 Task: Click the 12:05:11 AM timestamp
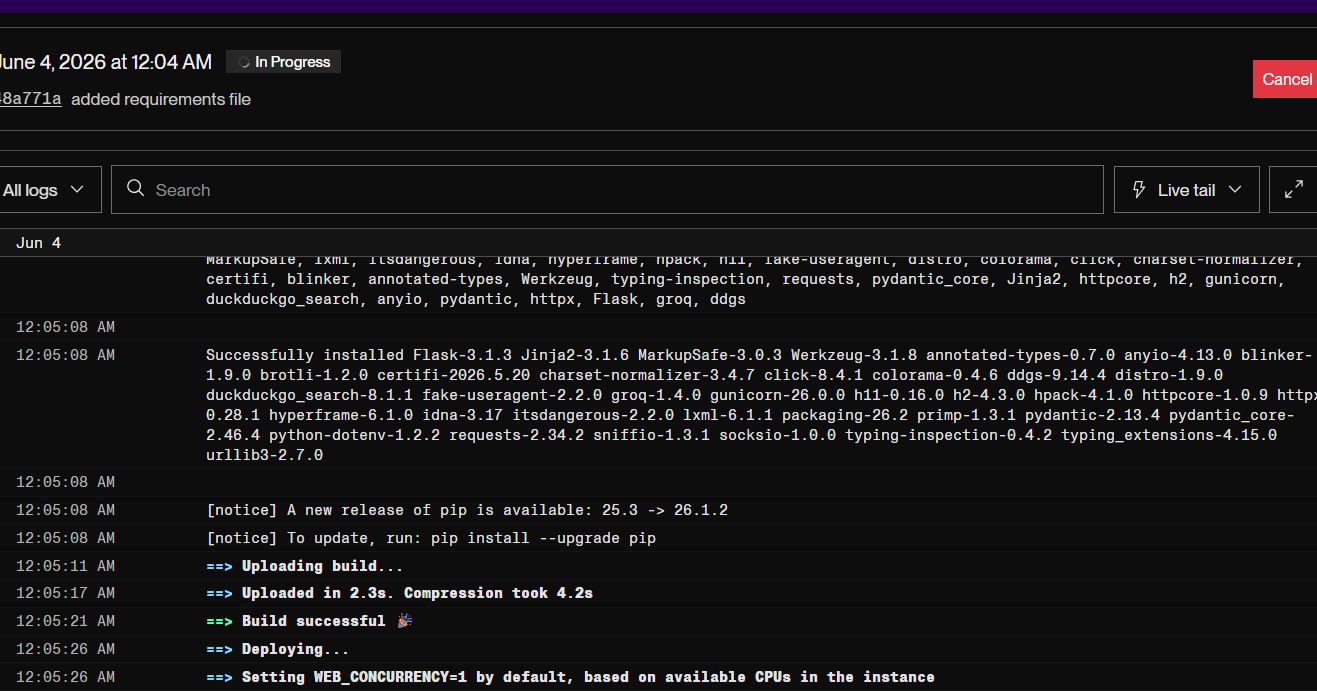pyautogui.click(x=65, y=566)
